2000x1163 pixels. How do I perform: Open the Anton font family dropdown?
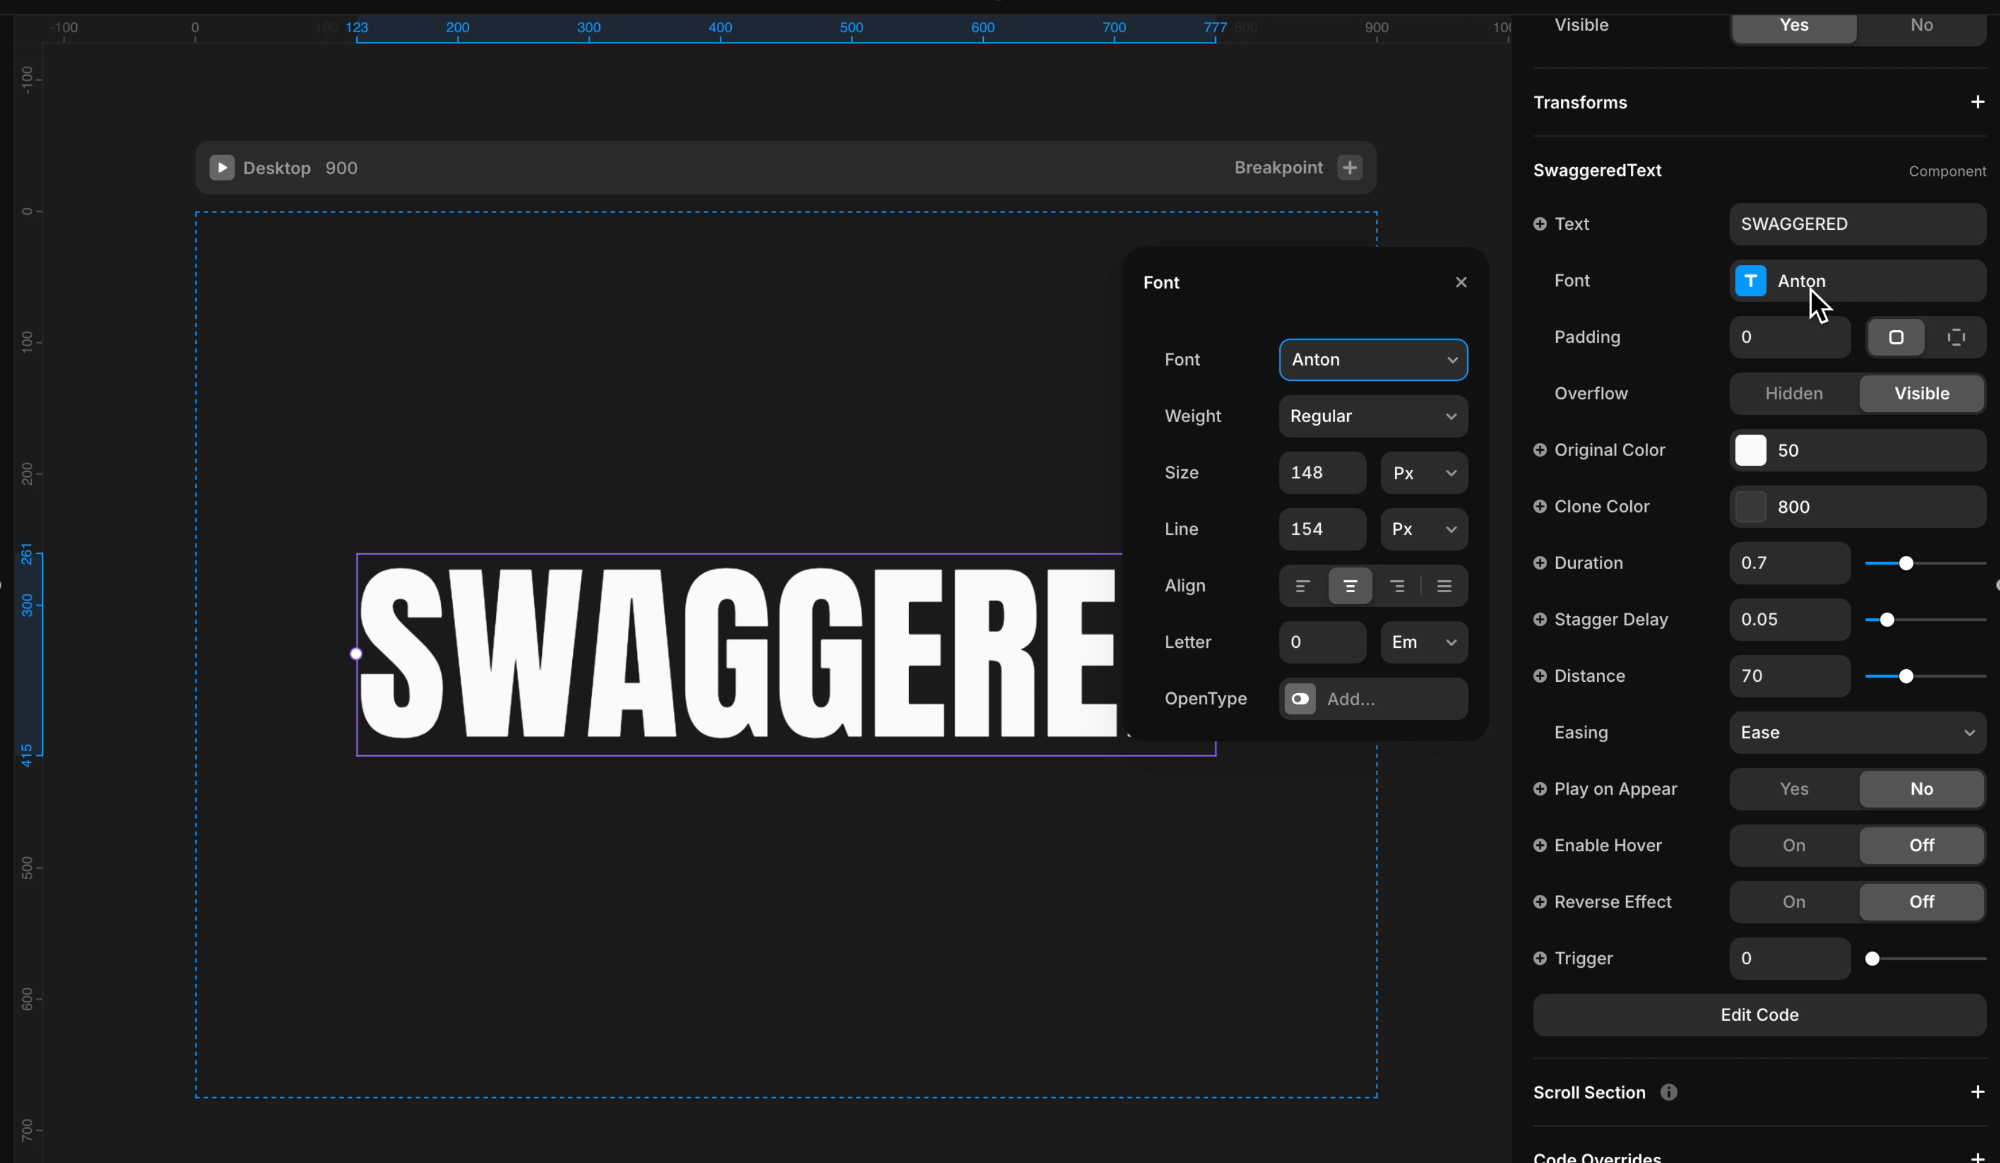(1373, 360)
